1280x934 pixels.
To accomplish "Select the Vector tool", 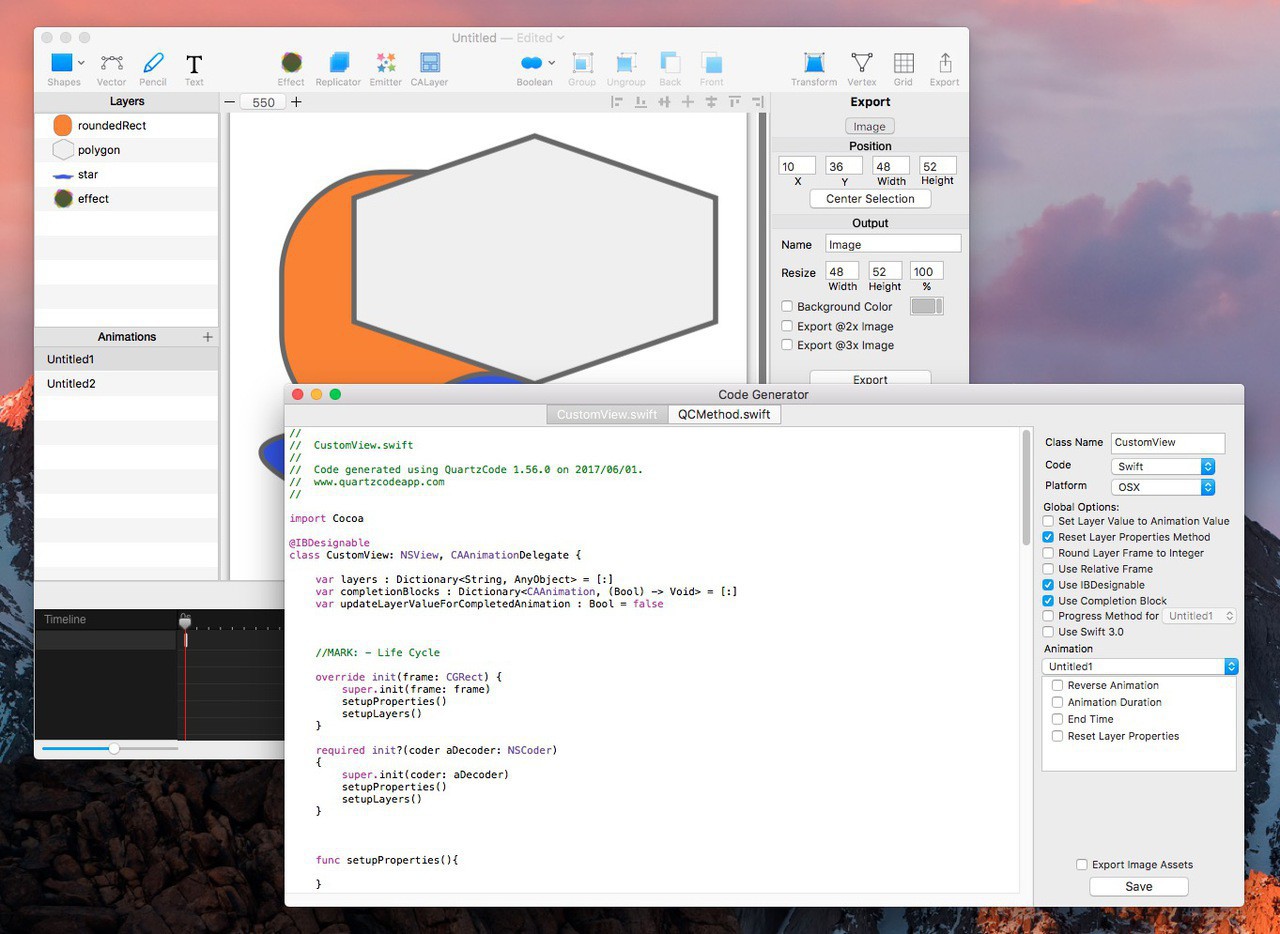I will tap(111, 64).
